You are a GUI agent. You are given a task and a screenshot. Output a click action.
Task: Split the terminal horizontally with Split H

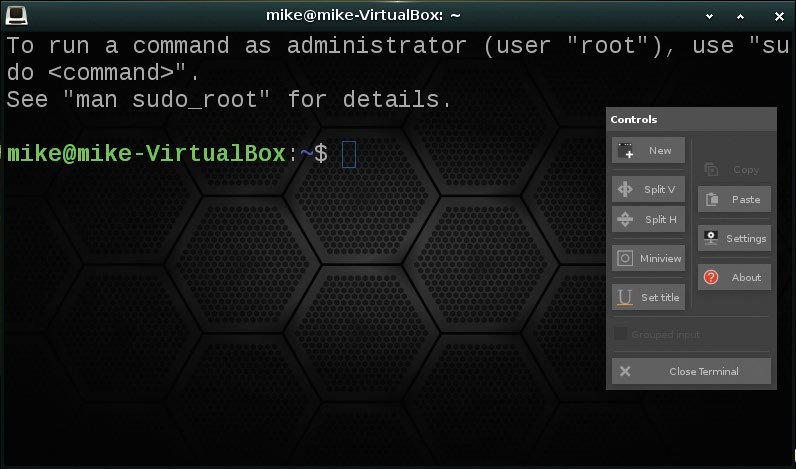tap(648, 219)
